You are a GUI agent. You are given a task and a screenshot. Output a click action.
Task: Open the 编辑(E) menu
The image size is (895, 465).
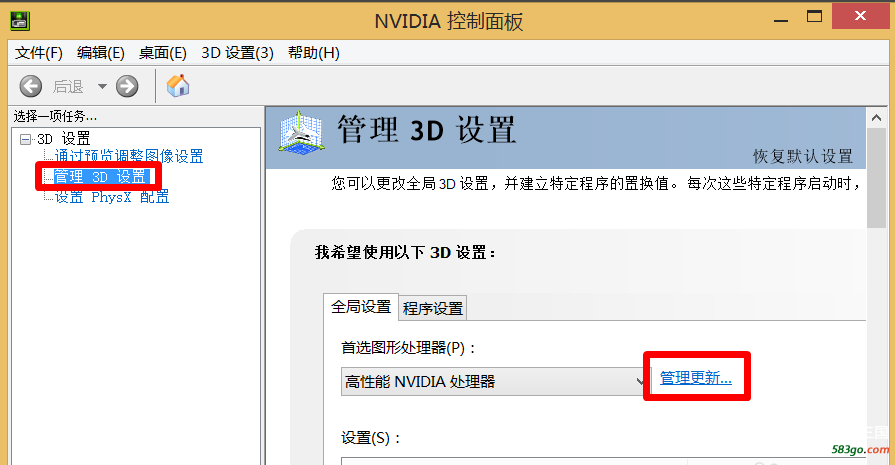(100, 53)
